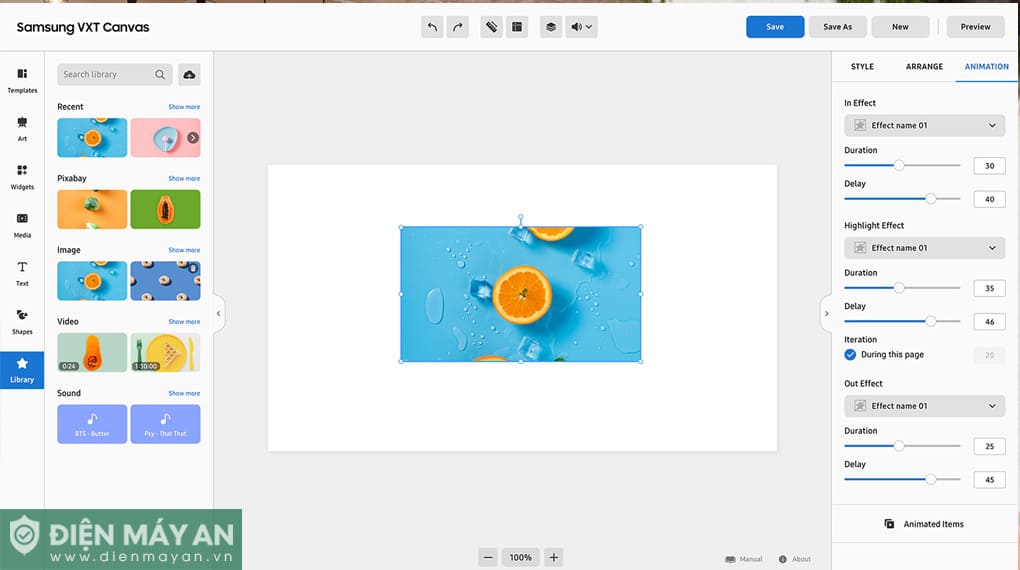Collapse the left library panel

219,314
